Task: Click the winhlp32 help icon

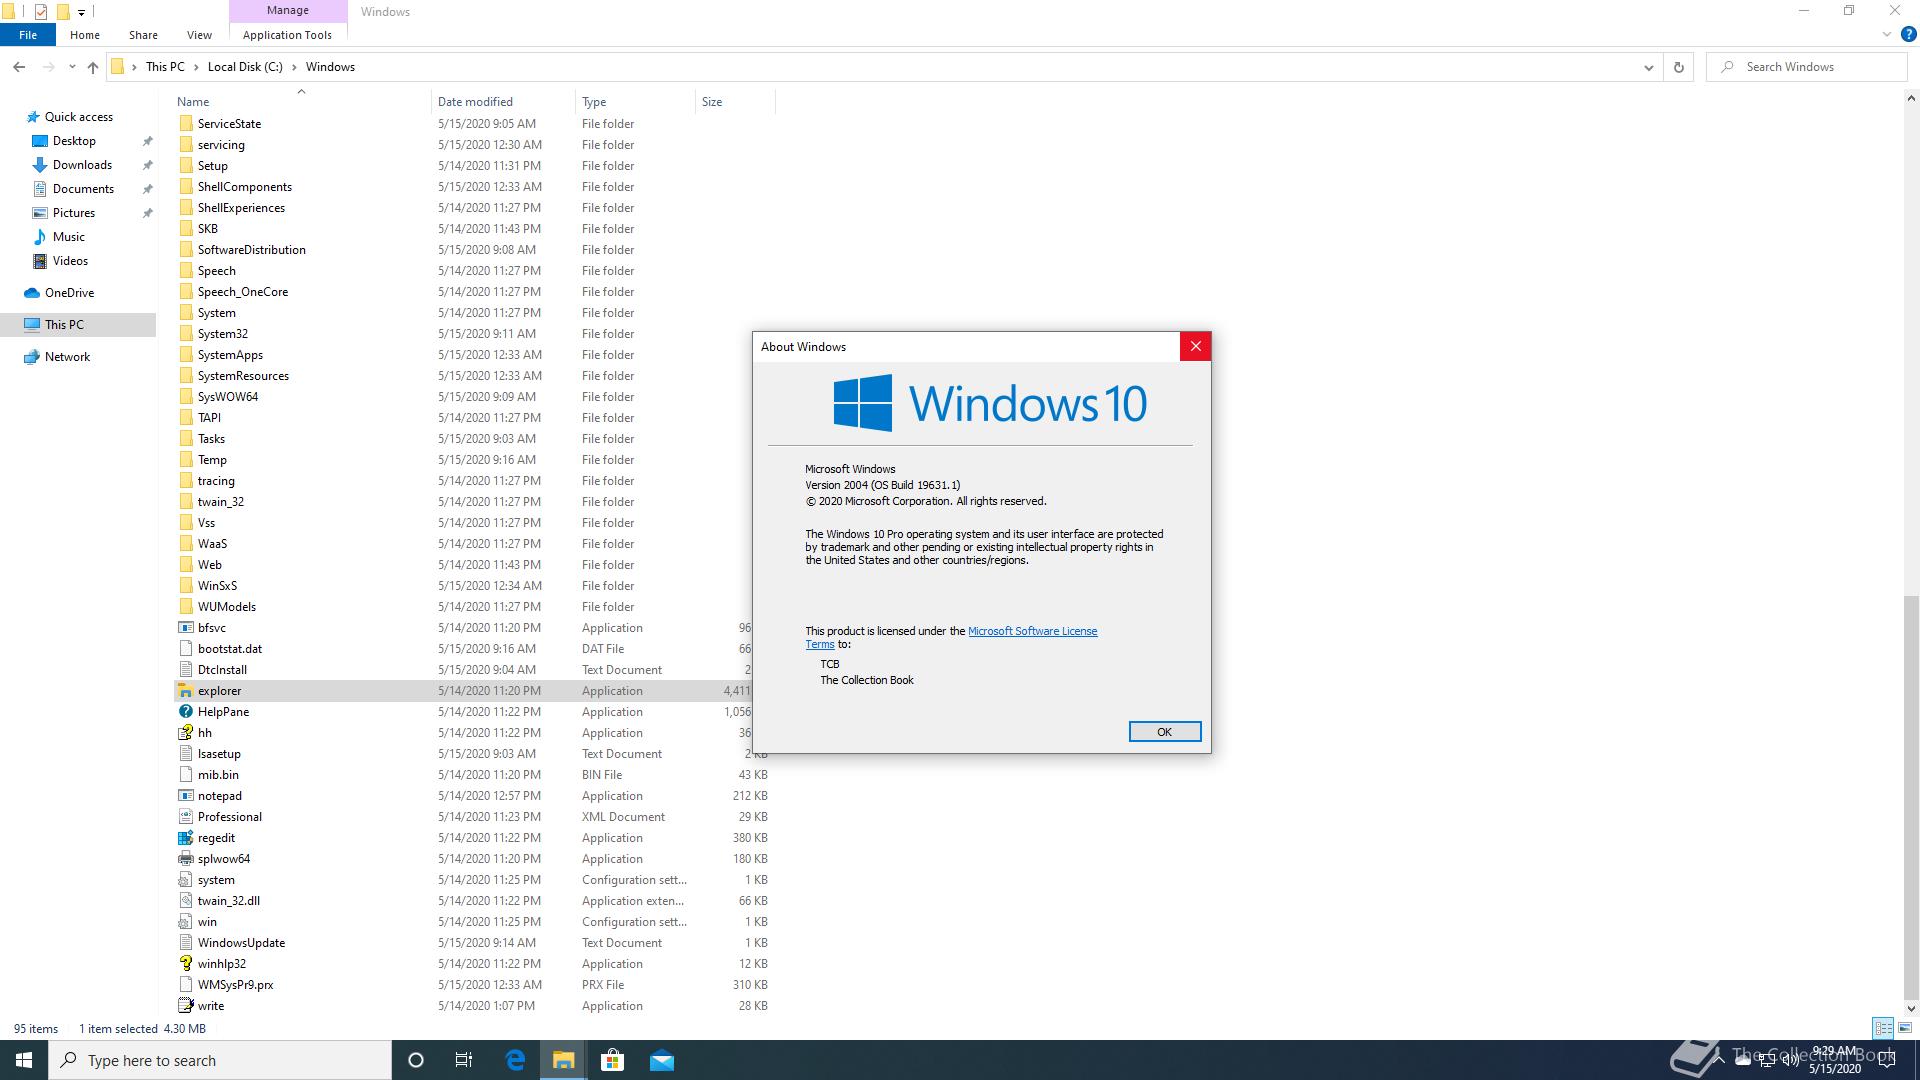Action: coord(185,964)
